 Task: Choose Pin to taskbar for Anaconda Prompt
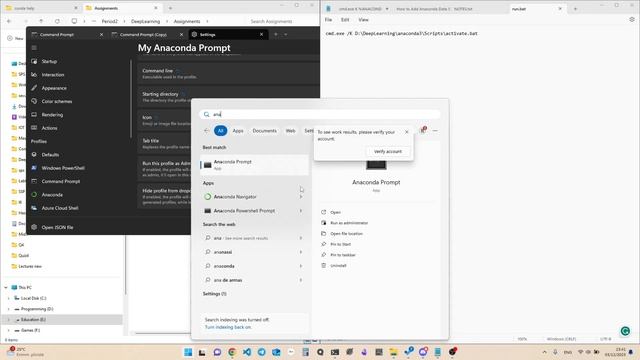pos(343,255)
